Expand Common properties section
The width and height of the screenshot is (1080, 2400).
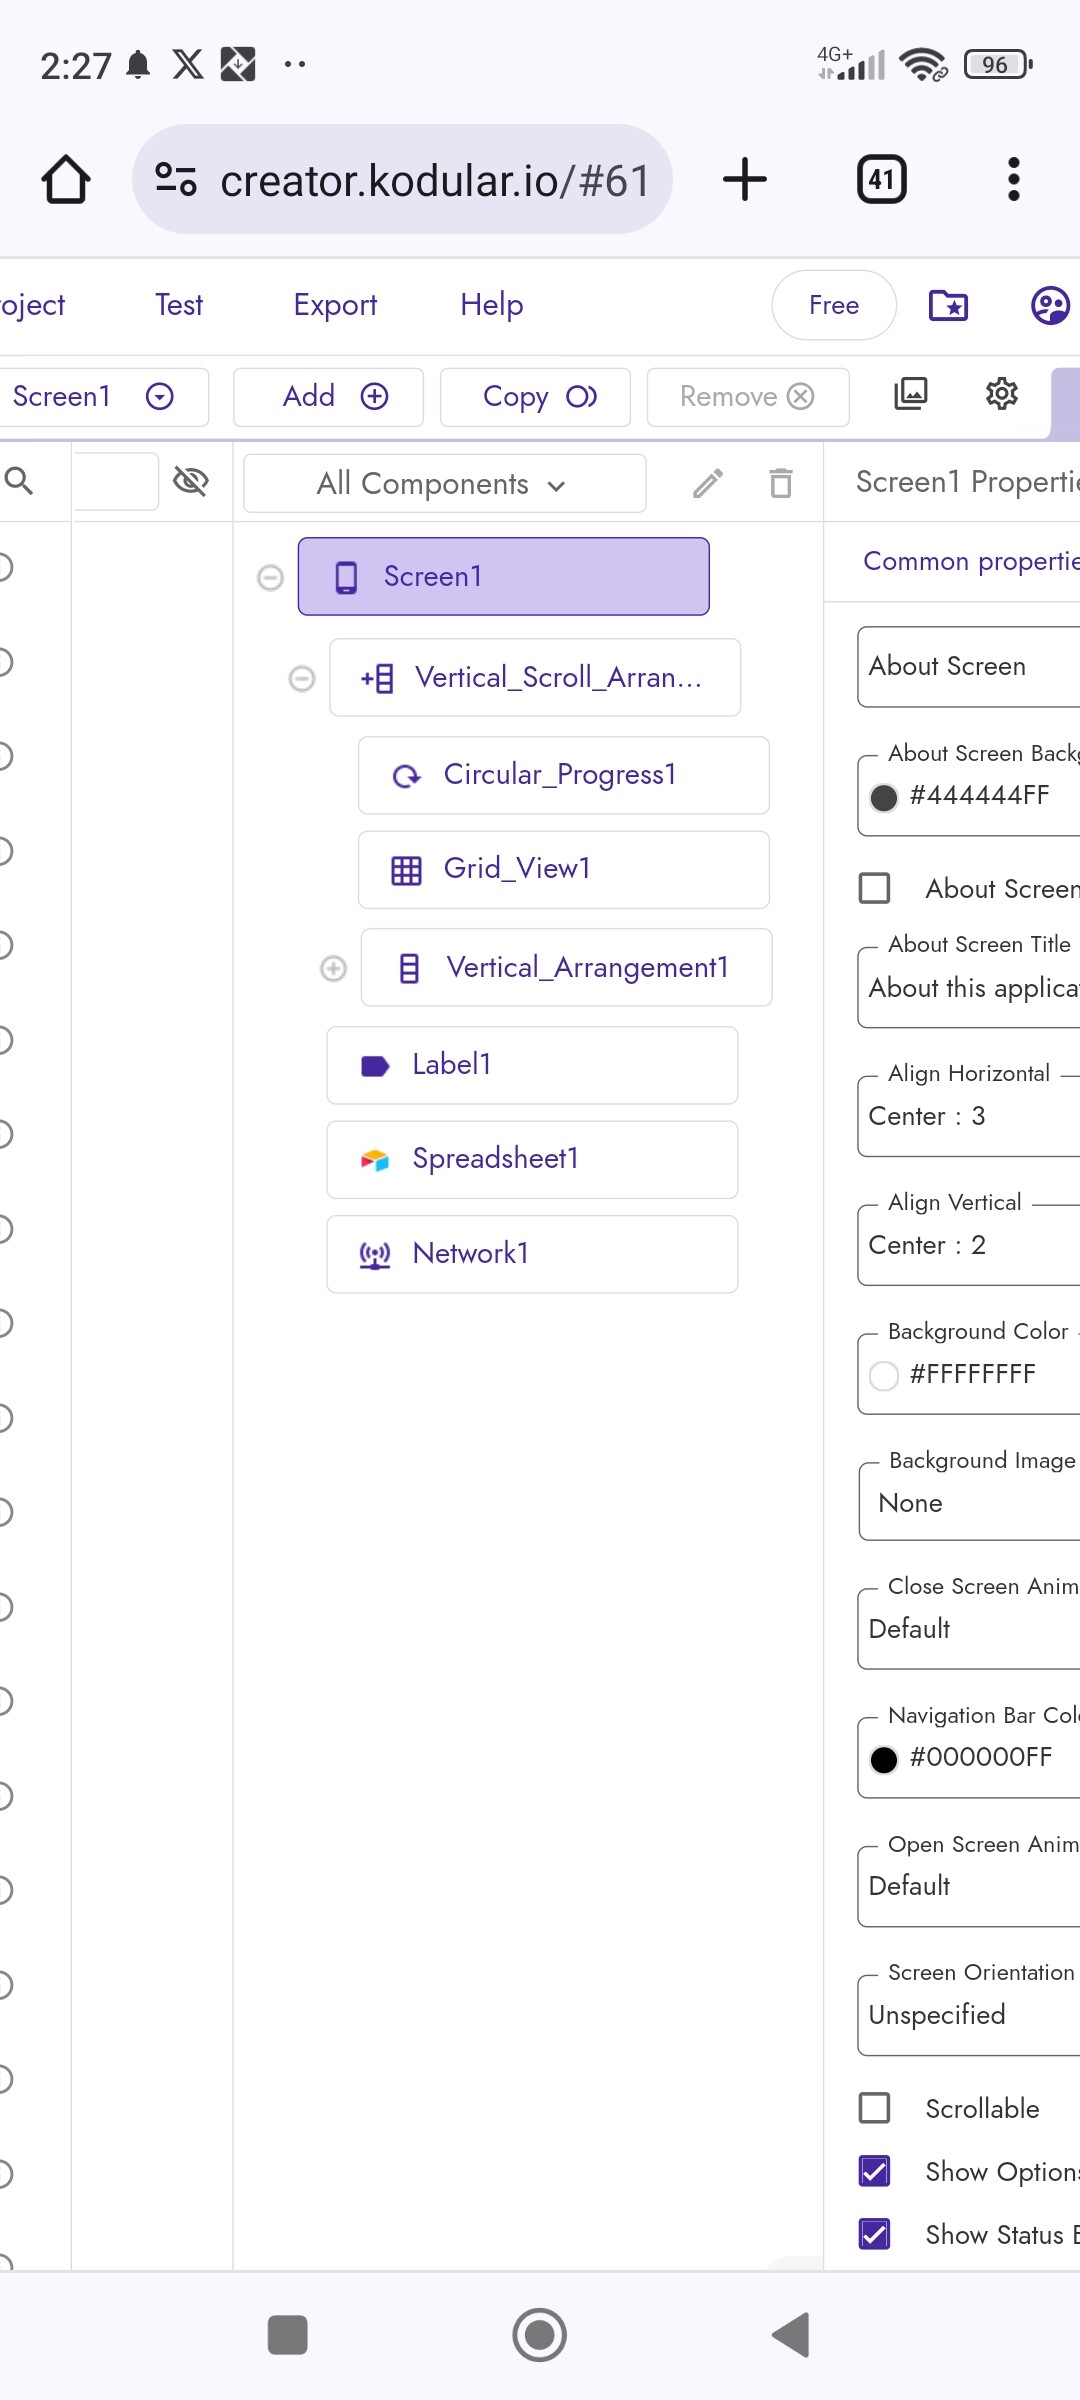point(971,561)
